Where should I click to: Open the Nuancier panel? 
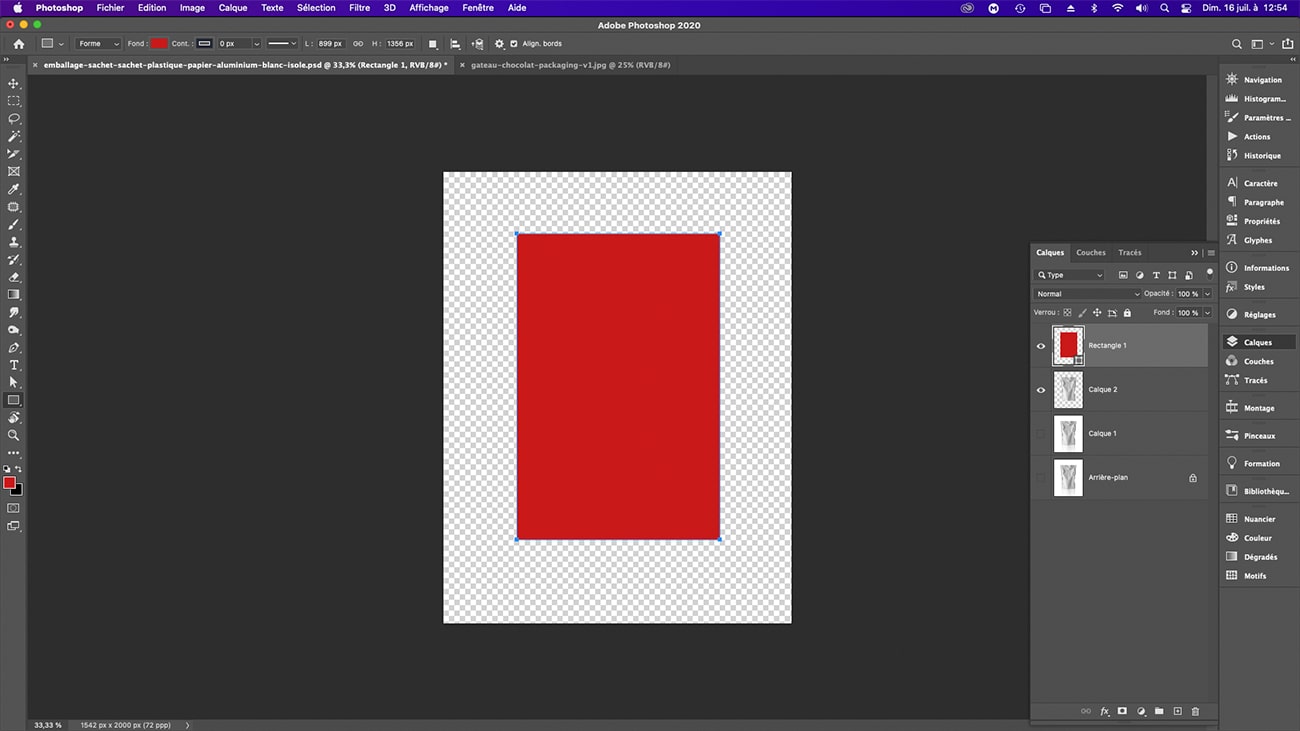point(1259,519)
